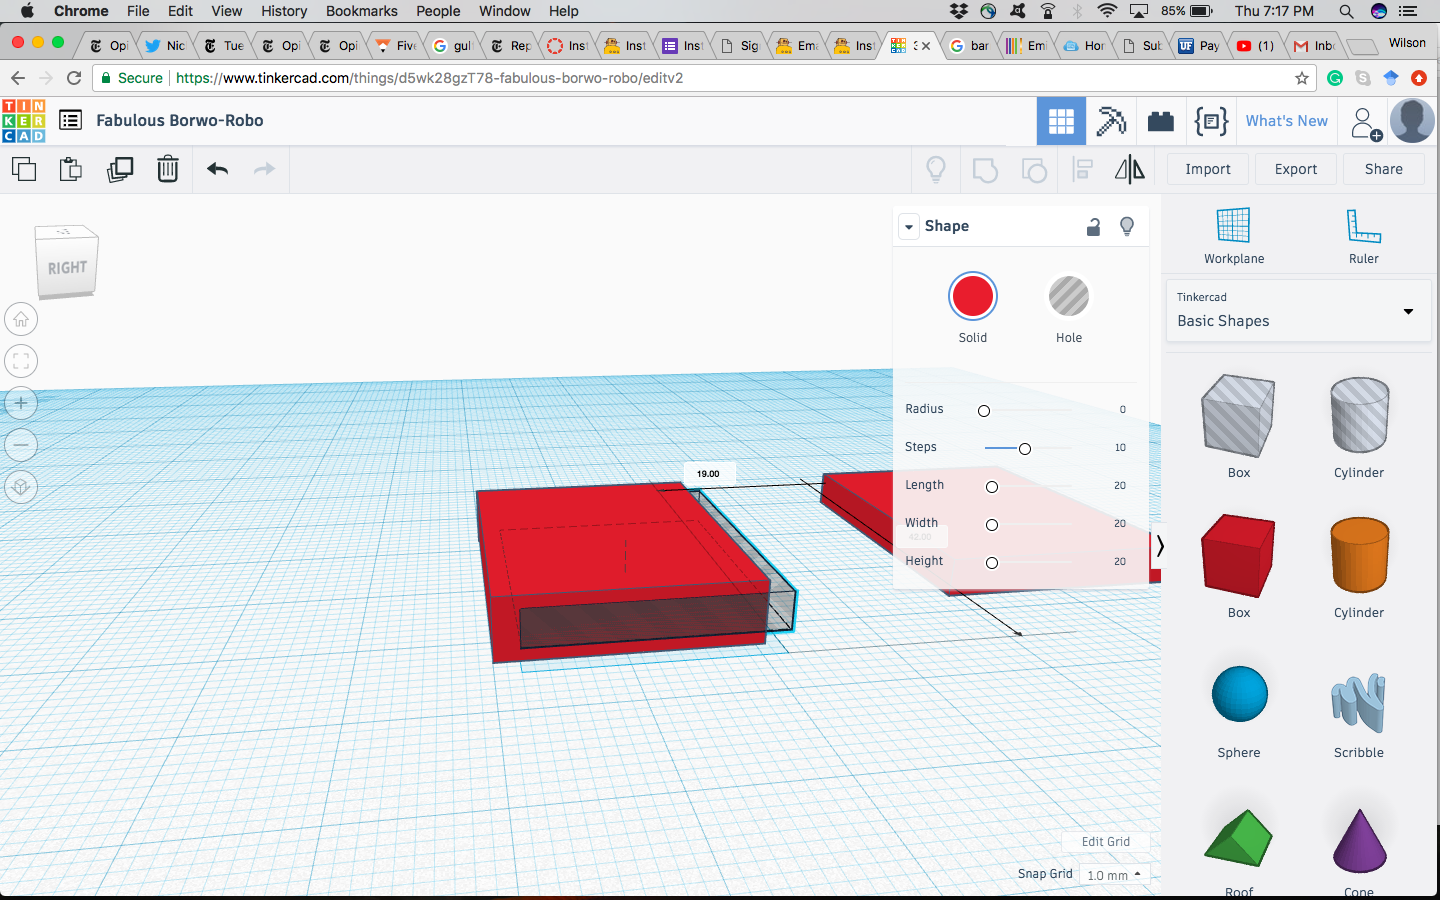
Task: Click the Home view icon
Action: coord(21,320)
